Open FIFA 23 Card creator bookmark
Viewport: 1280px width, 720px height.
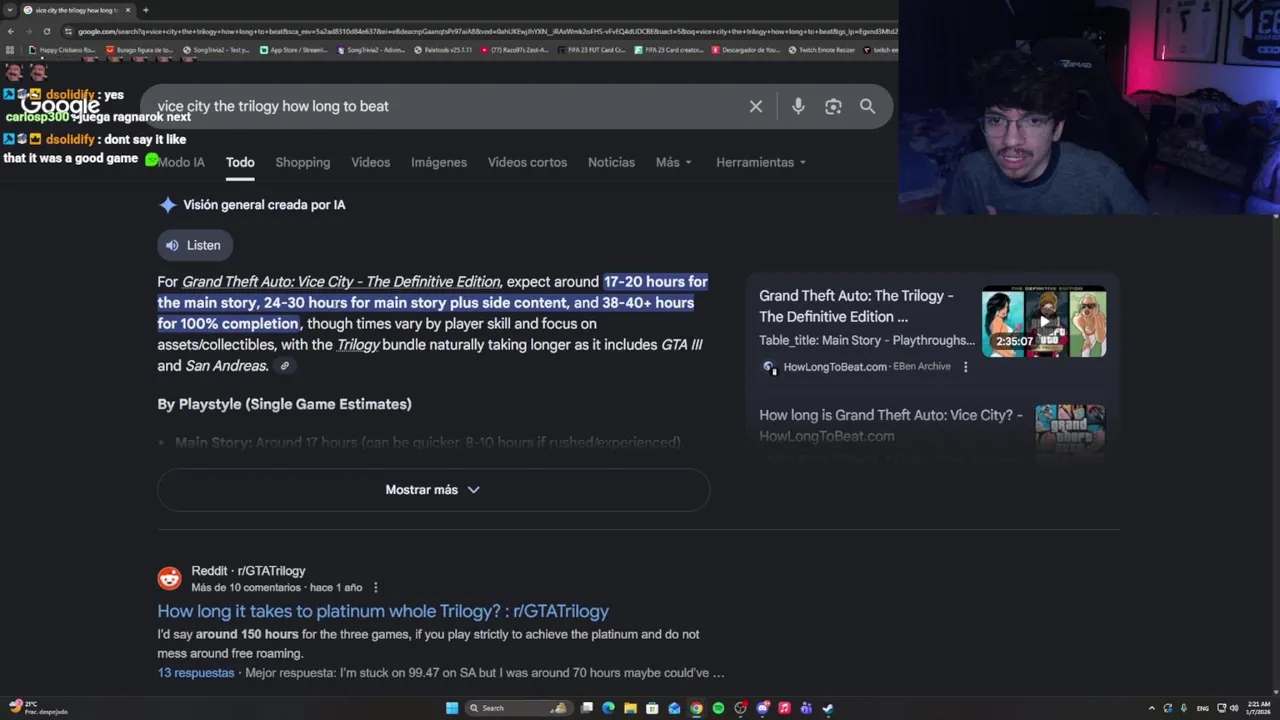669,49
